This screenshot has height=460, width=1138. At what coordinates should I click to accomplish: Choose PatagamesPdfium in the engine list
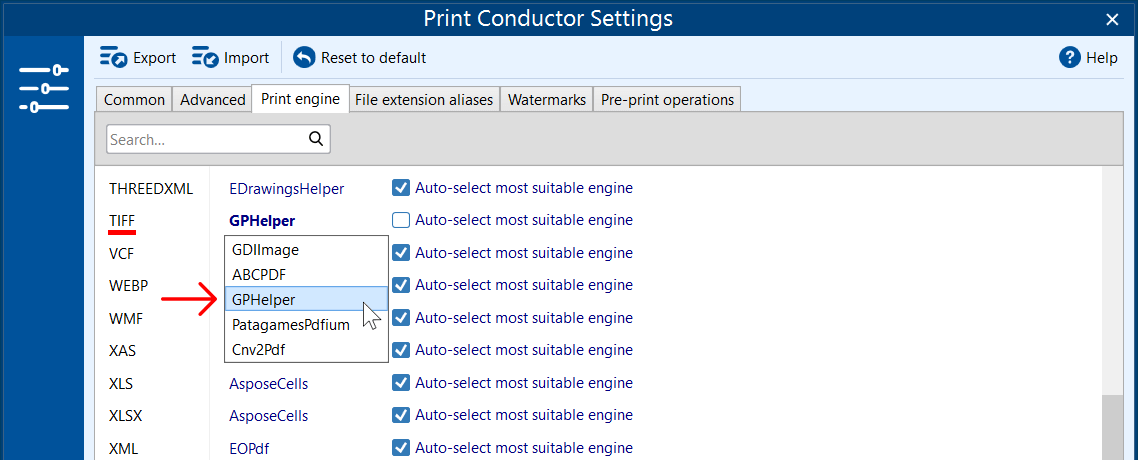[291, 325]
